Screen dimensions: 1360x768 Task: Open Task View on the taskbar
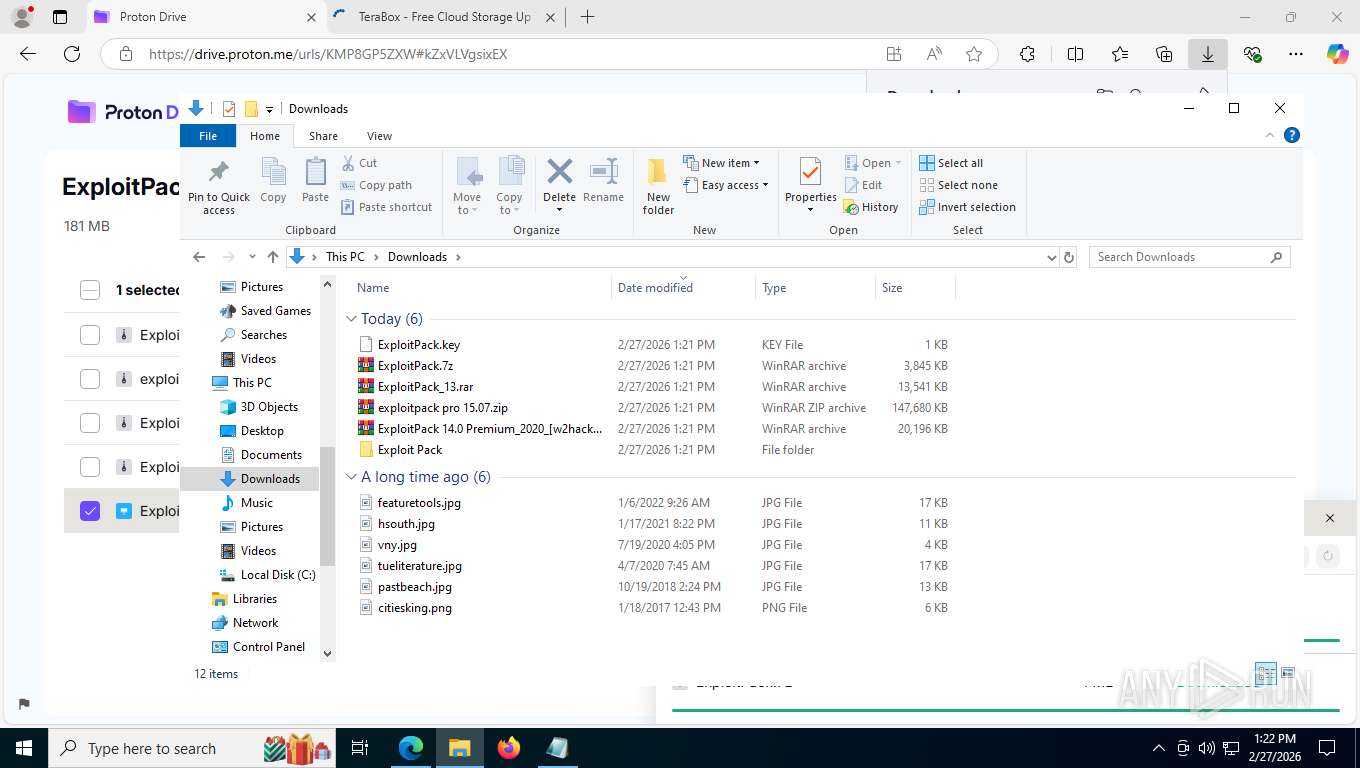[360, 748]
